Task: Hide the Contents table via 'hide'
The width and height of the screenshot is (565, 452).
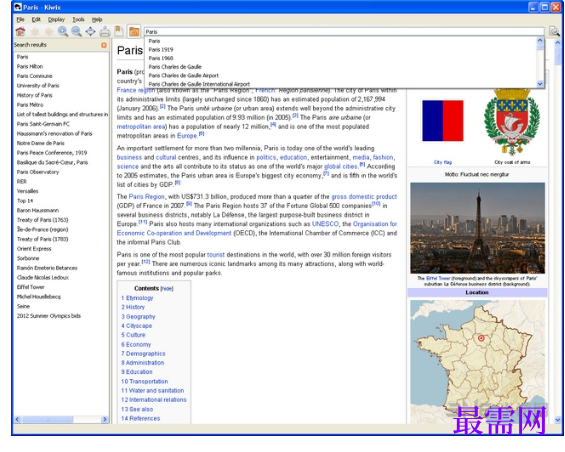Action: 167,289
